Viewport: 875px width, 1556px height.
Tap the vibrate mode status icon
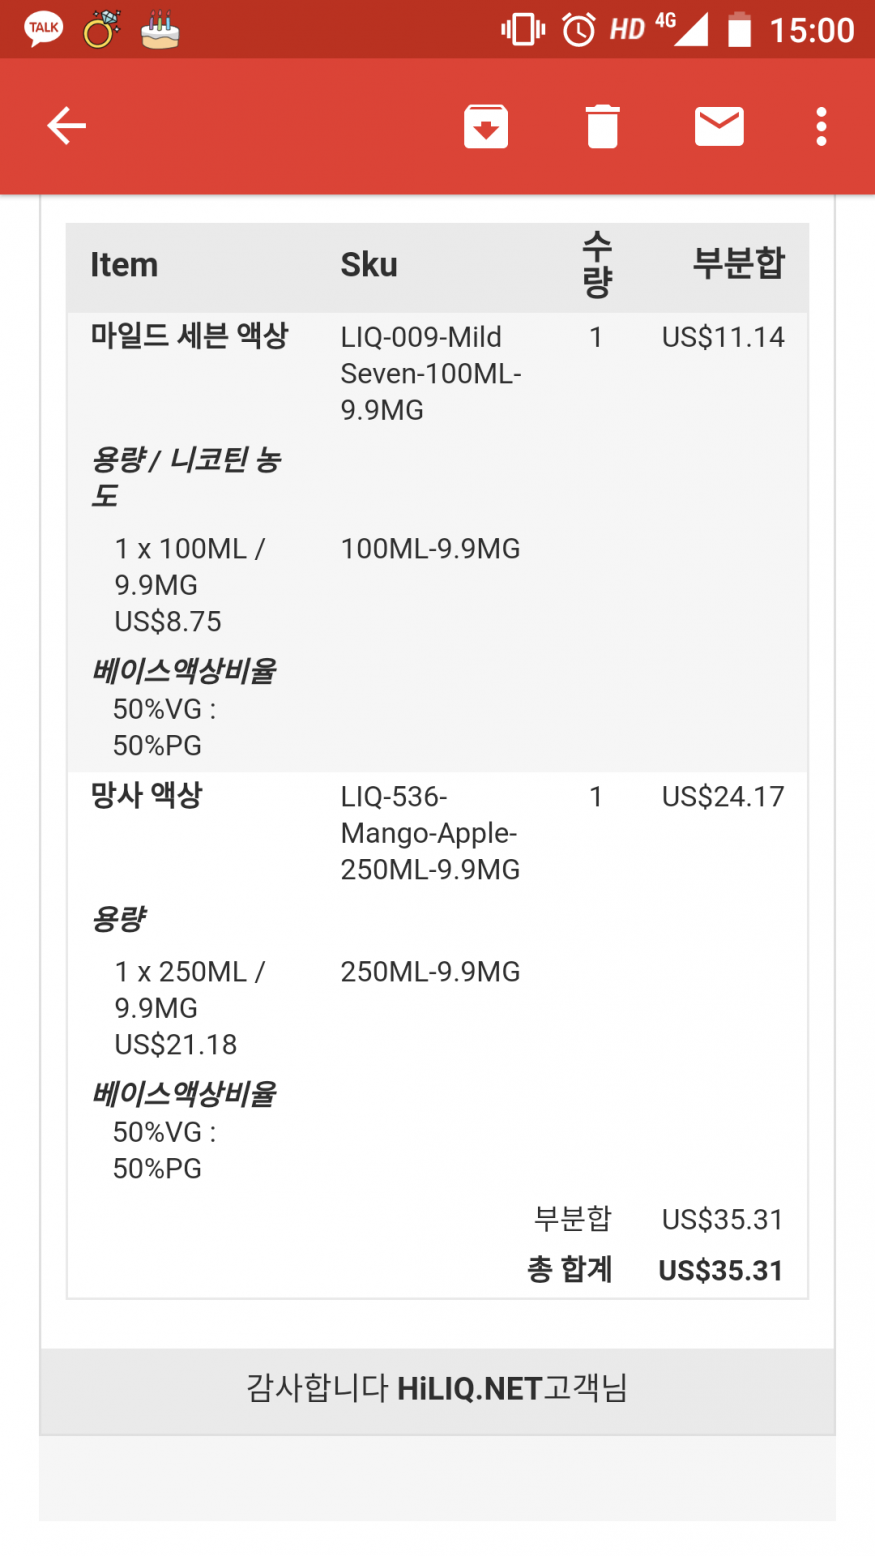[523, 30]
